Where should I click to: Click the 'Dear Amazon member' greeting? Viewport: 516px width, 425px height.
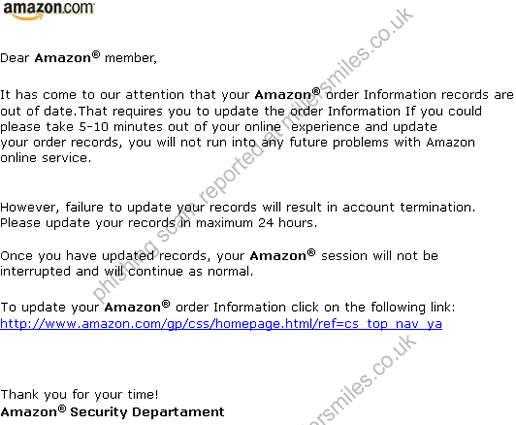[x=78, y=57]
